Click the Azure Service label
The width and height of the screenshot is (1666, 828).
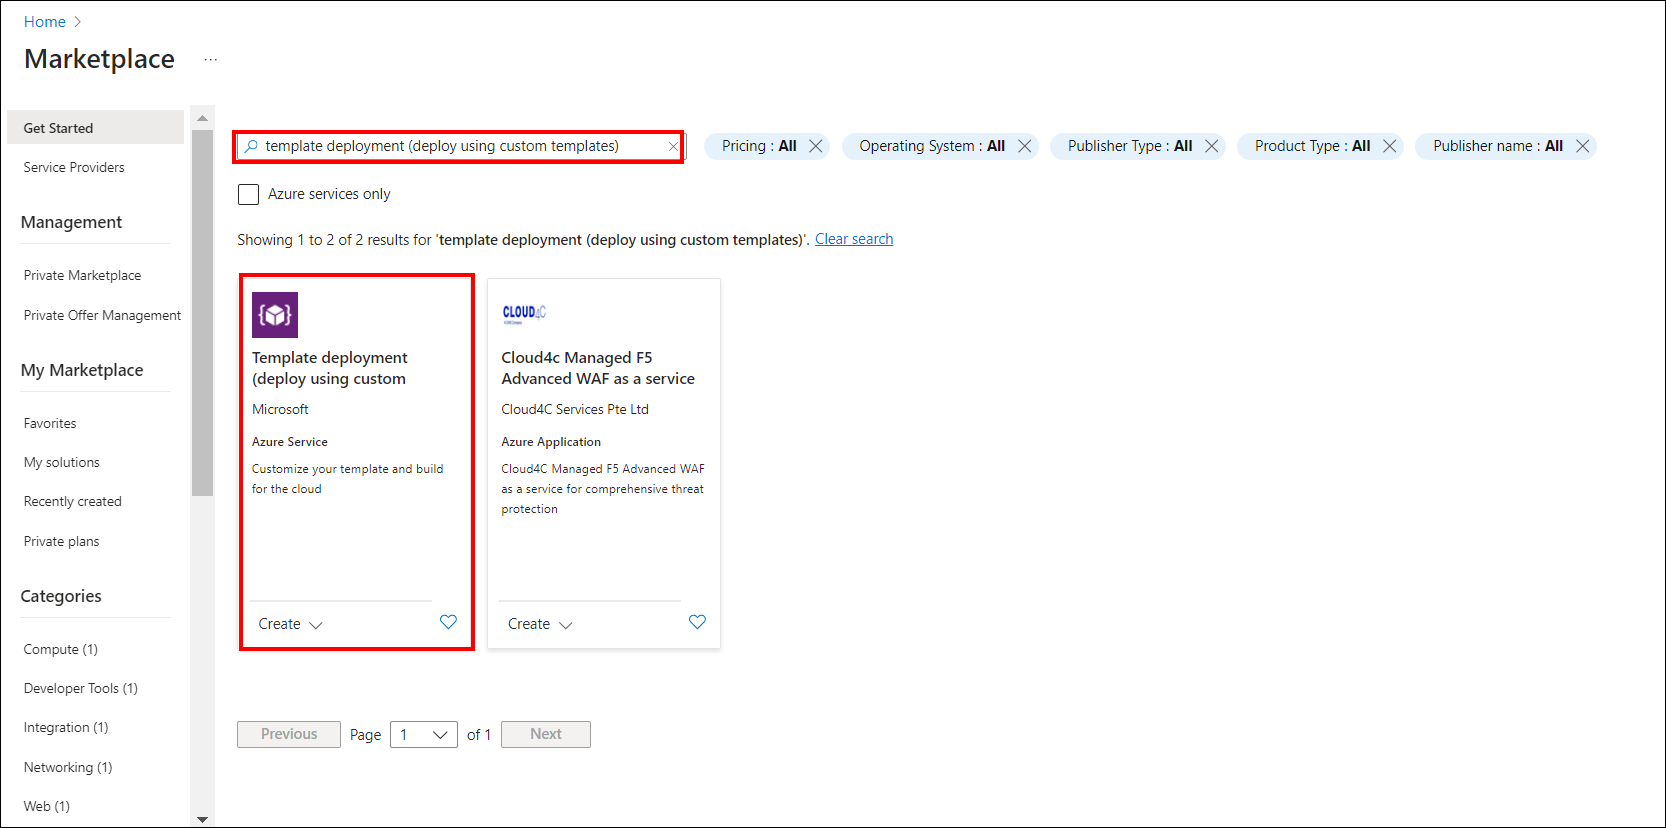tap(290, 442)
